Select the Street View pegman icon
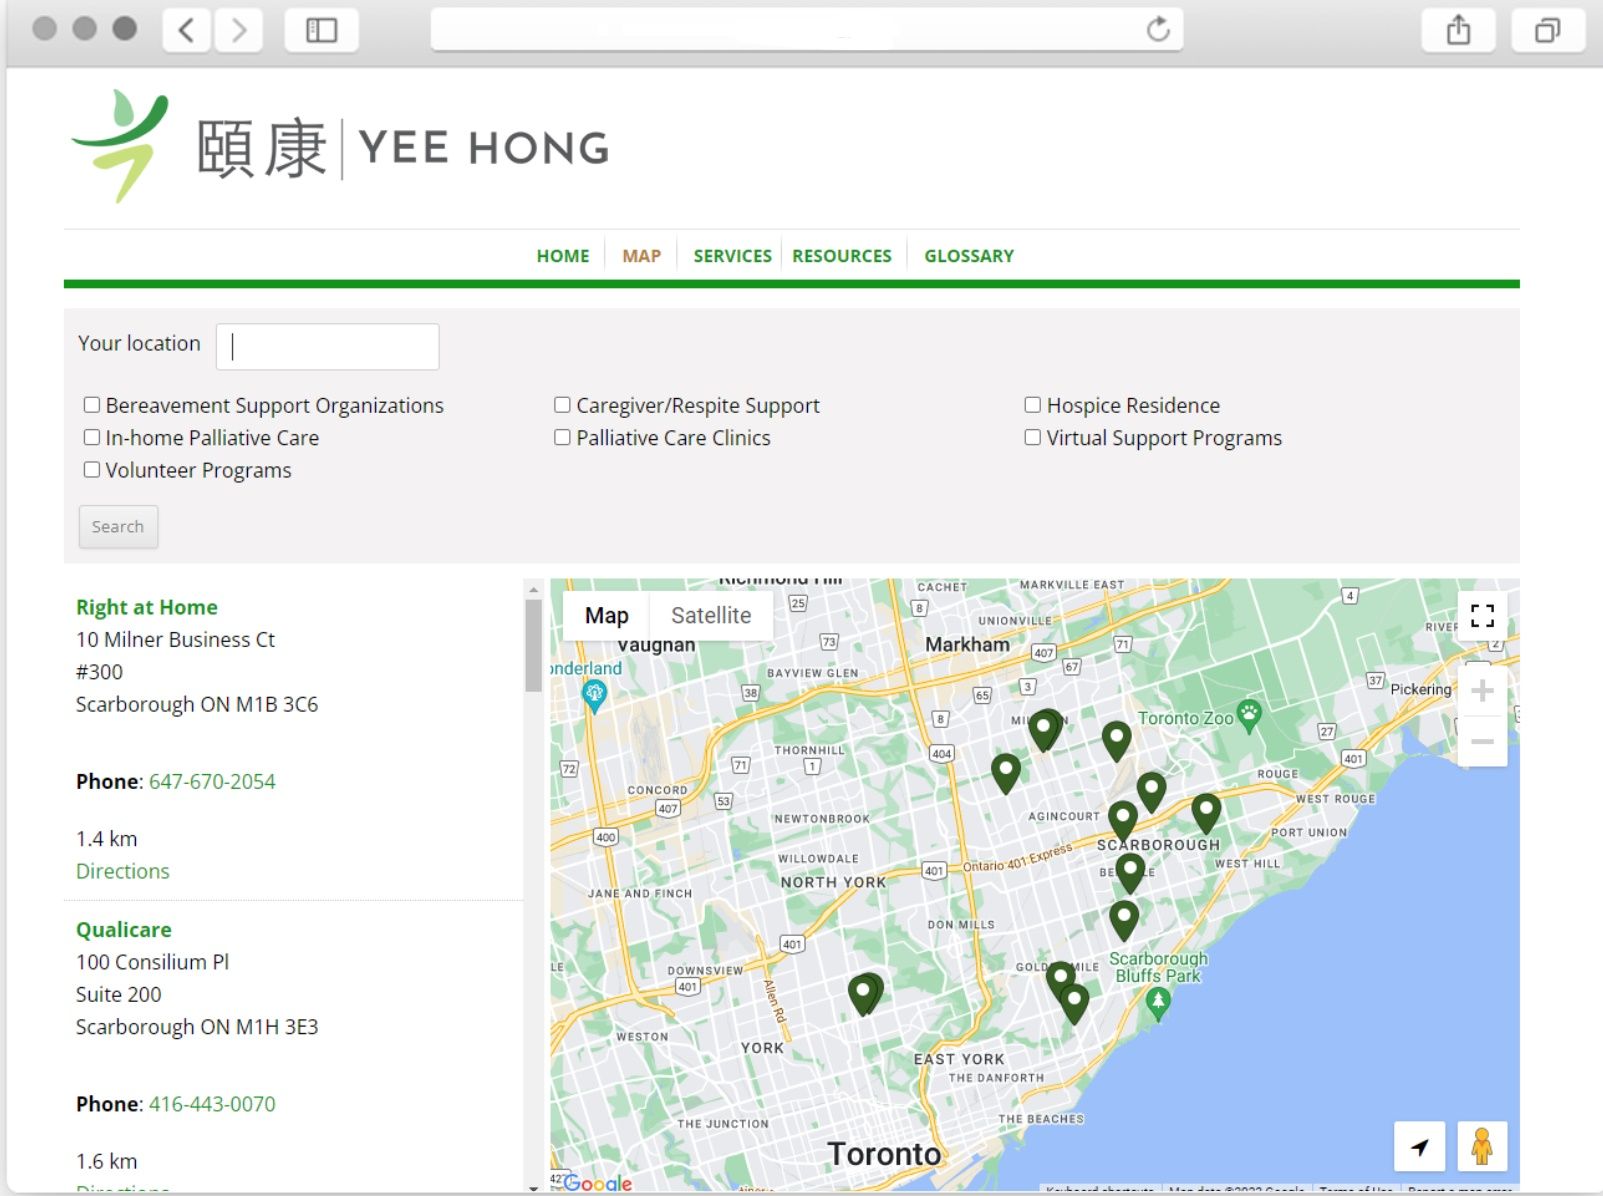Image resolution: width=1603 pixels, height=1196 pixels. pos(1482,1146)
